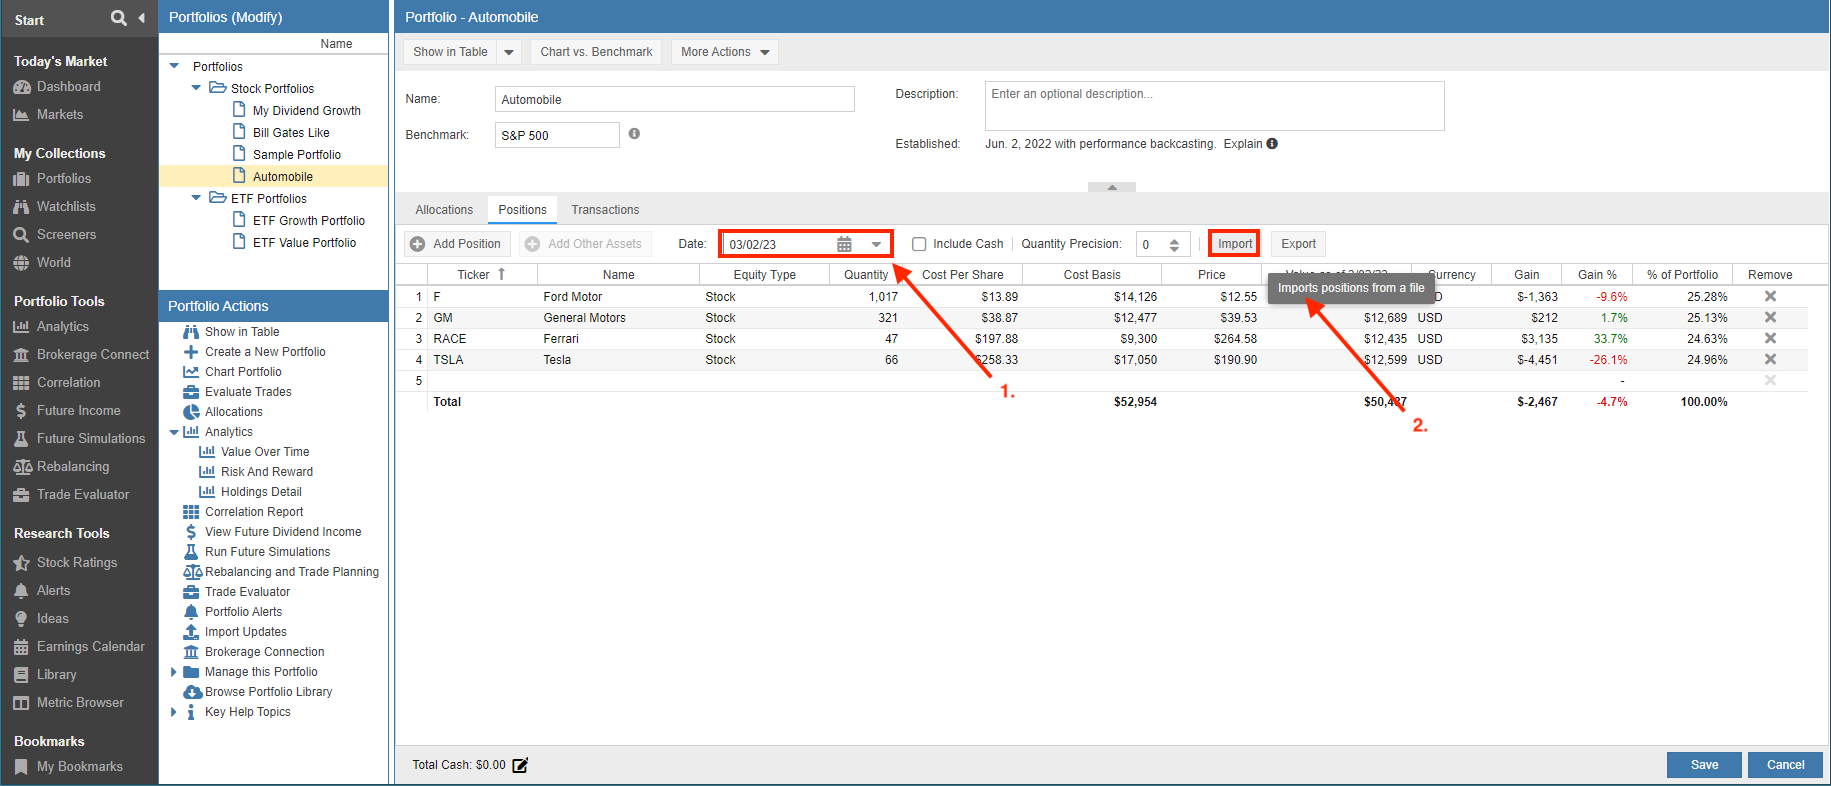Collapse the Stock Portfolios folder
This screenshot has height=786, width=1831.
196,88
